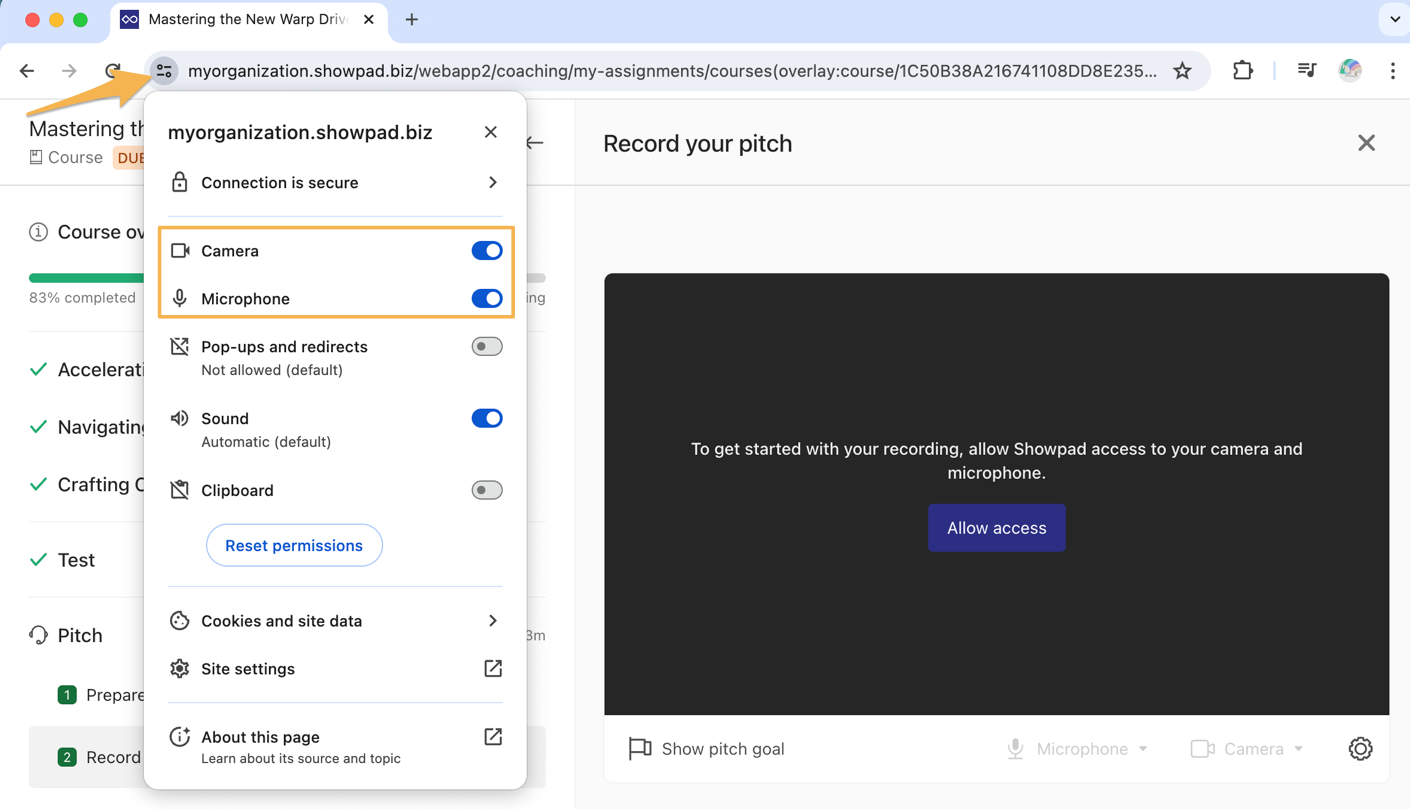Open Chrome three-dot menu

pyautogui.click(x=1392, y=71)
